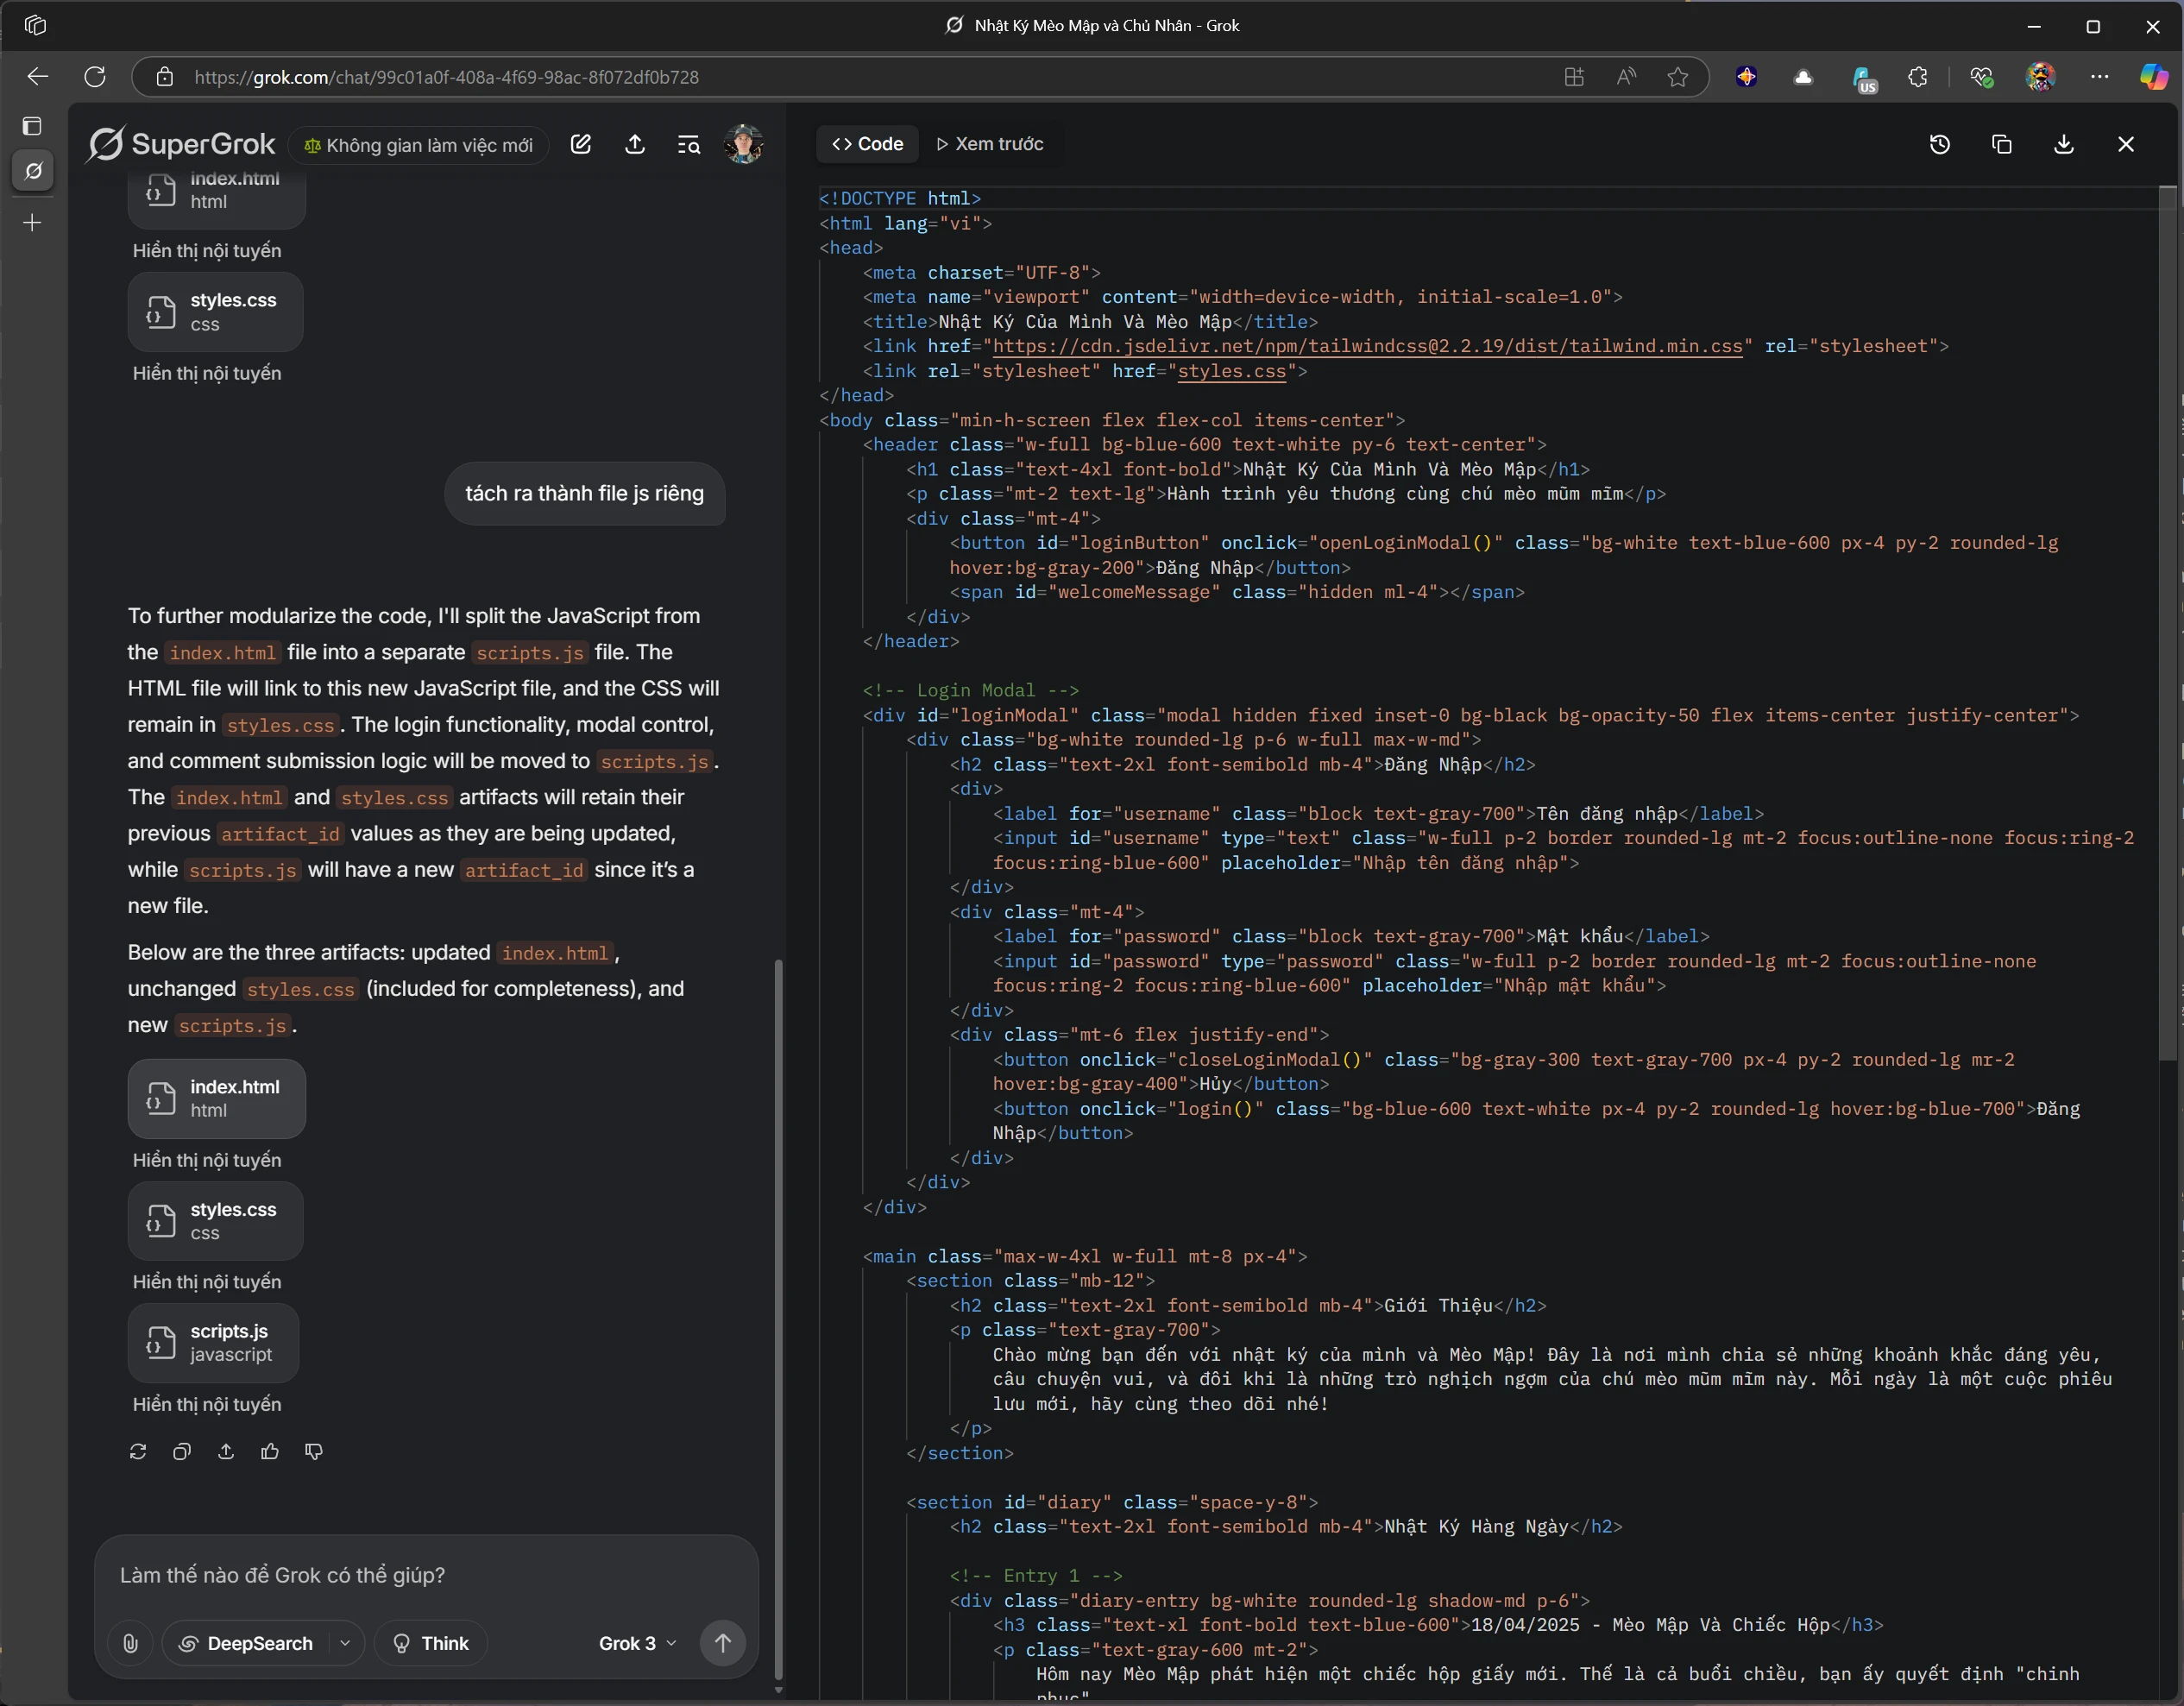Open the Grok sidebar icon in Edge
2184x1706 pixels.
33,171
